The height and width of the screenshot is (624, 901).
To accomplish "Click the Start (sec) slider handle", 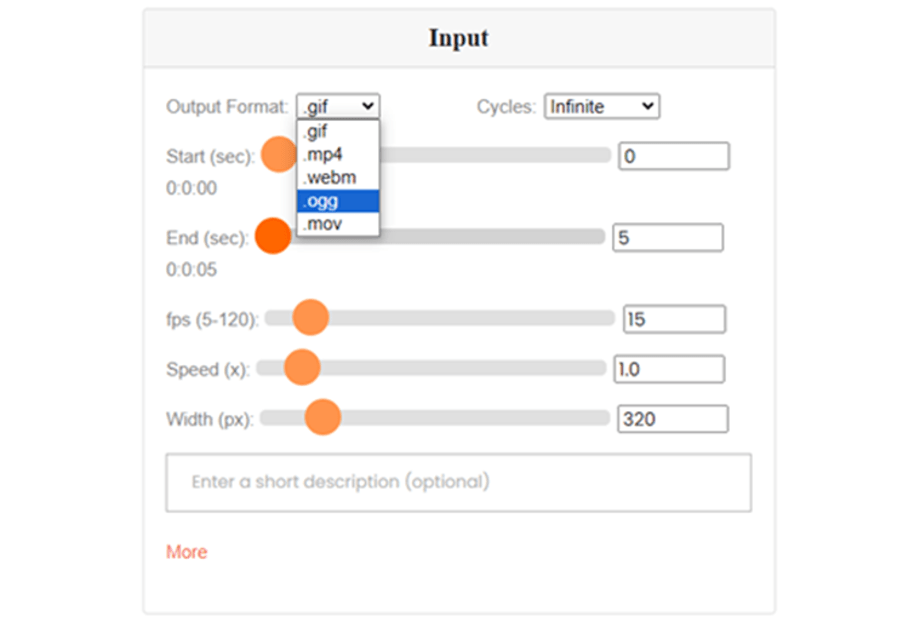I will [278, 155].
